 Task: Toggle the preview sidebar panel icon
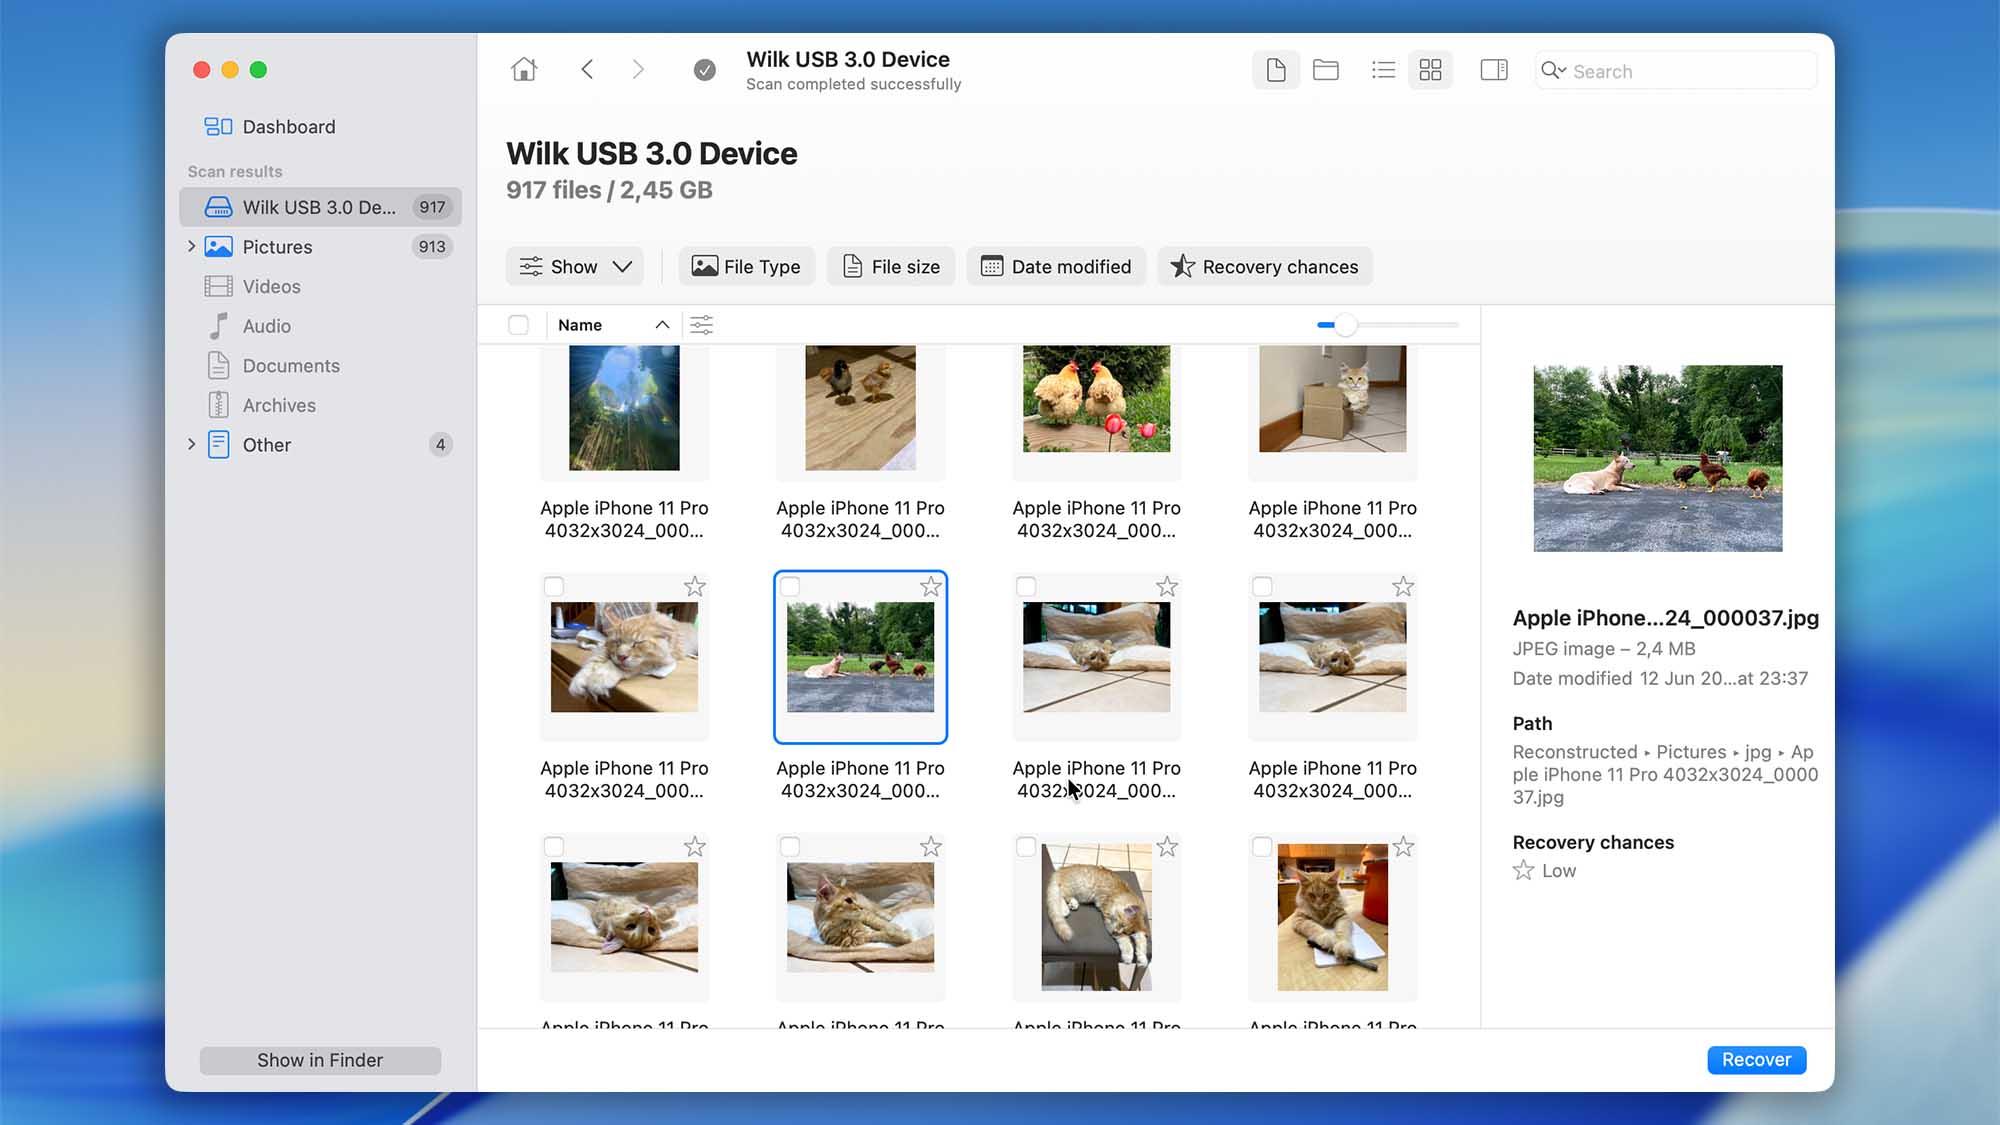tap(1494, 70)
